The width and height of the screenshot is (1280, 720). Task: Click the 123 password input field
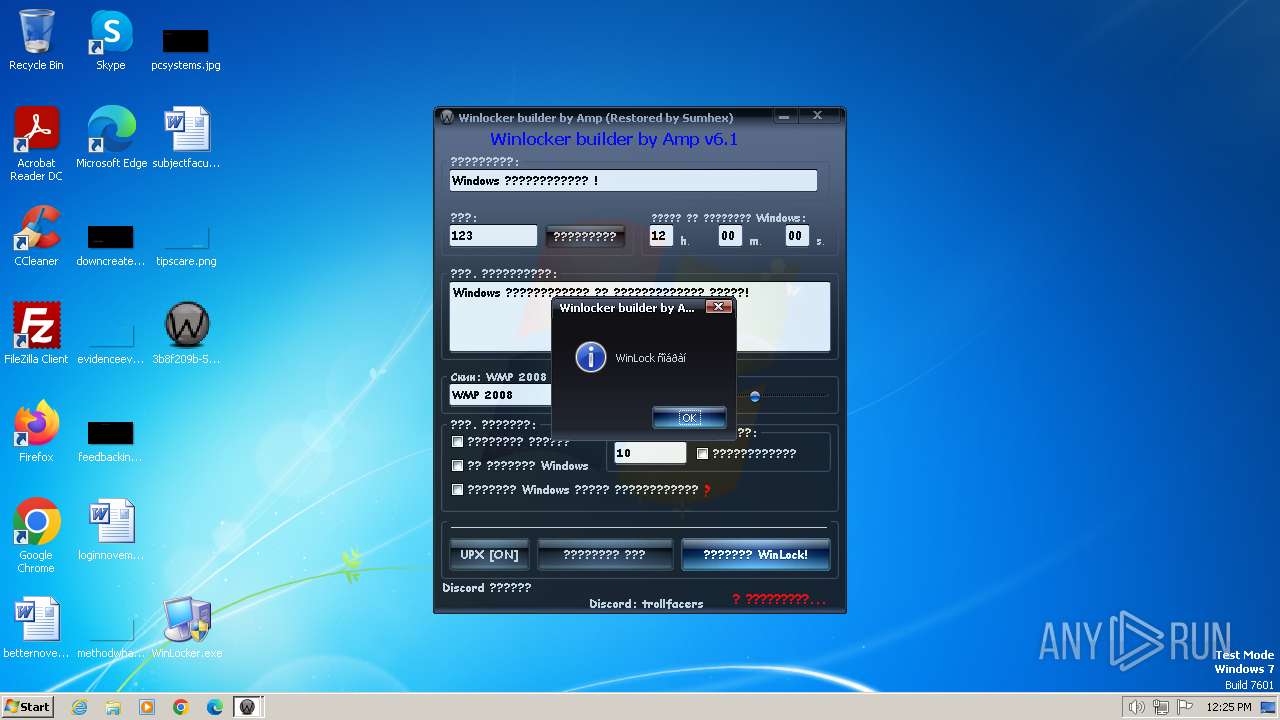point(493,236)
